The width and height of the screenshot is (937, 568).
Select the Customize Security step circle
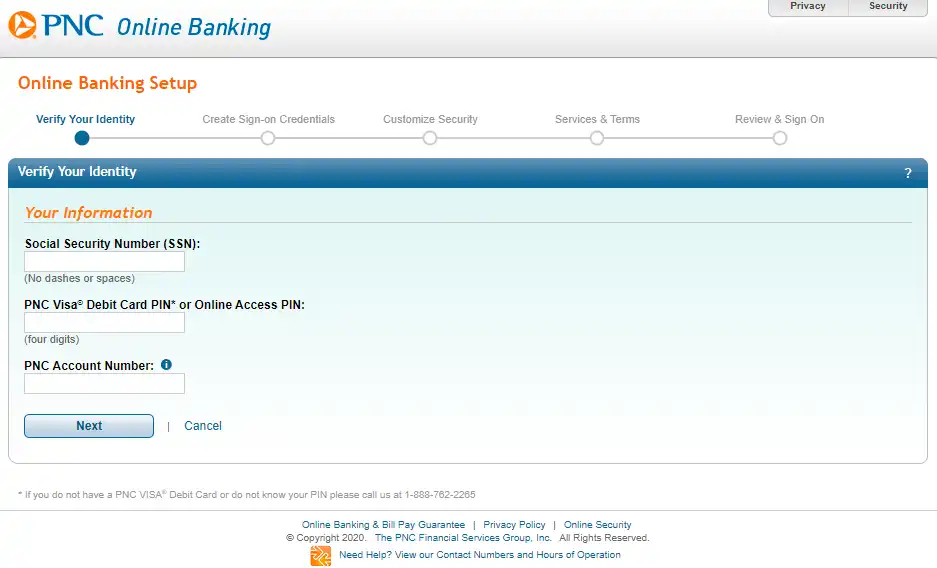tap(430, 139)
